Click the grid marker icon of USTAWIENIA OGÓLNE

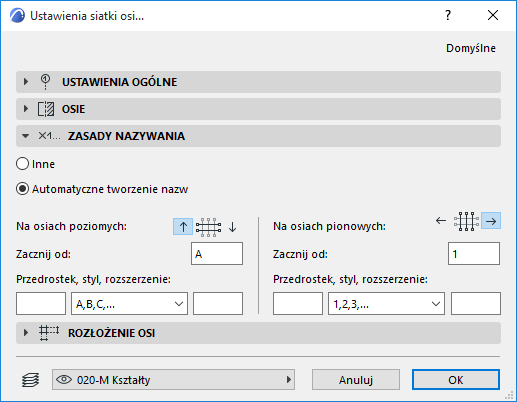pos(45,82)
